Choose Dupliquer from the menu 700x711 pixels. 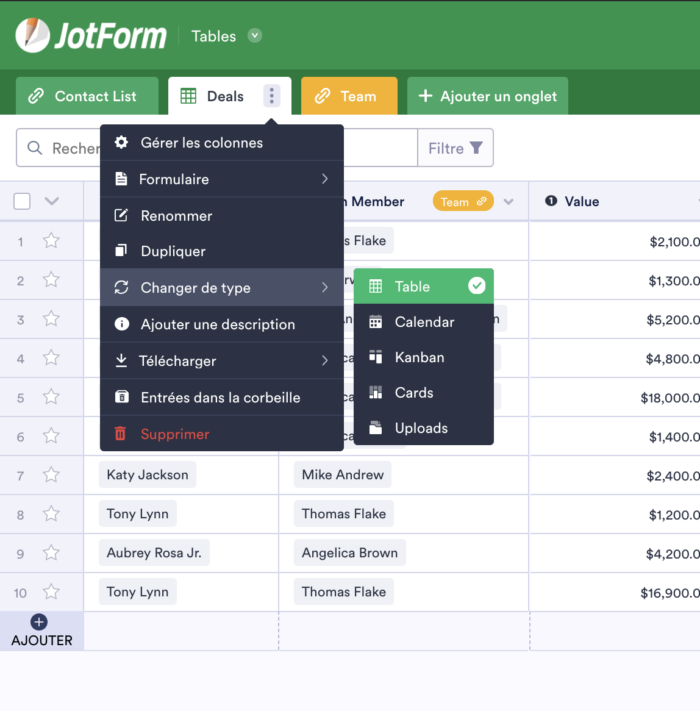click(222, 251)
